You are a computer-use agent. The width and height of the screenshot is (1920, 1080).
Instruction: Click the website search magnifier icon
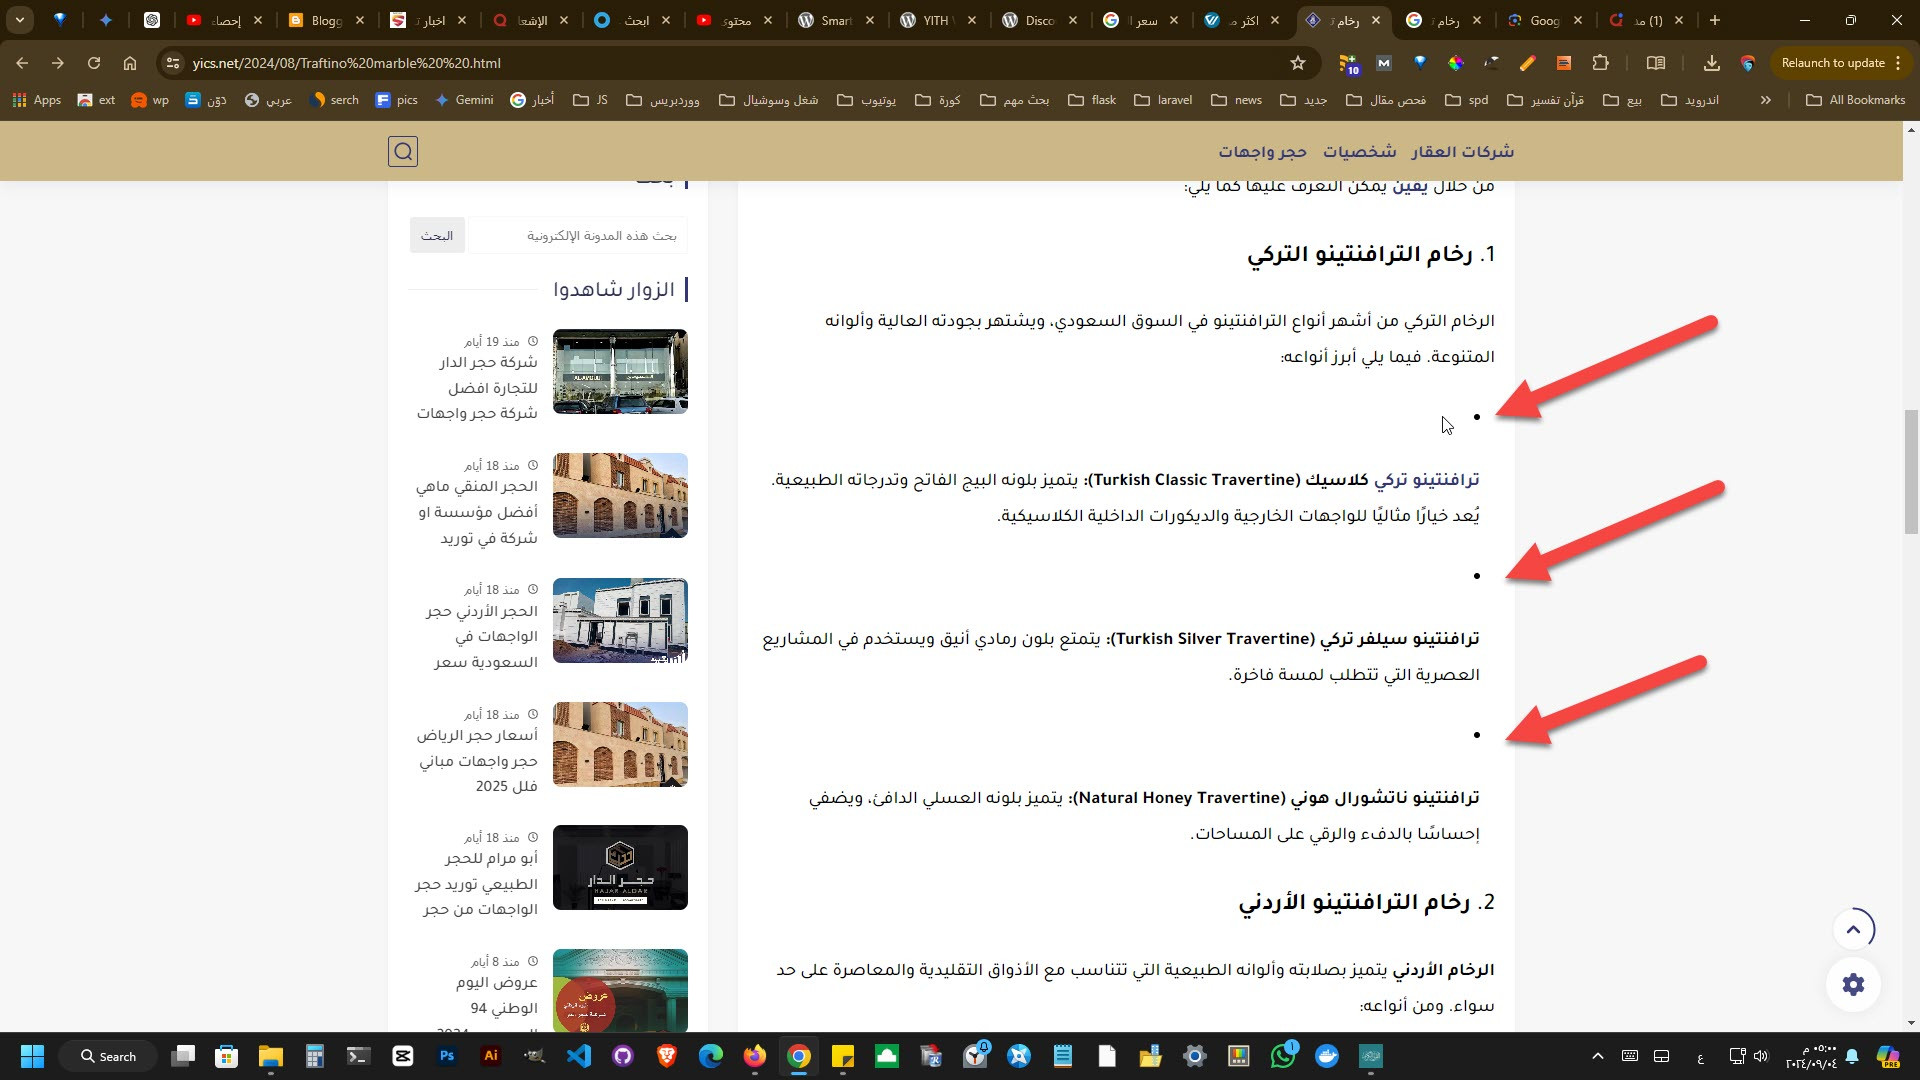(x=403, y=152)
